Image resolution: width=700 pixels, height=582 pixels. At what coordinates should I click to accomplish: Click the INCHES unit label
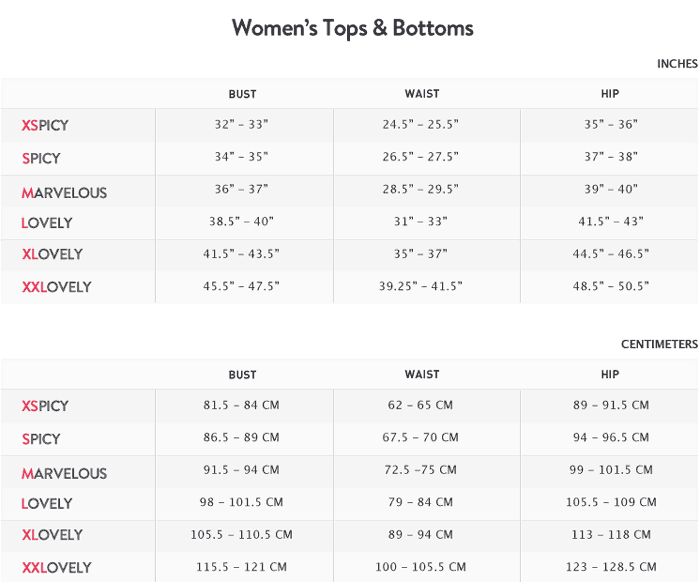pos(677,64)
